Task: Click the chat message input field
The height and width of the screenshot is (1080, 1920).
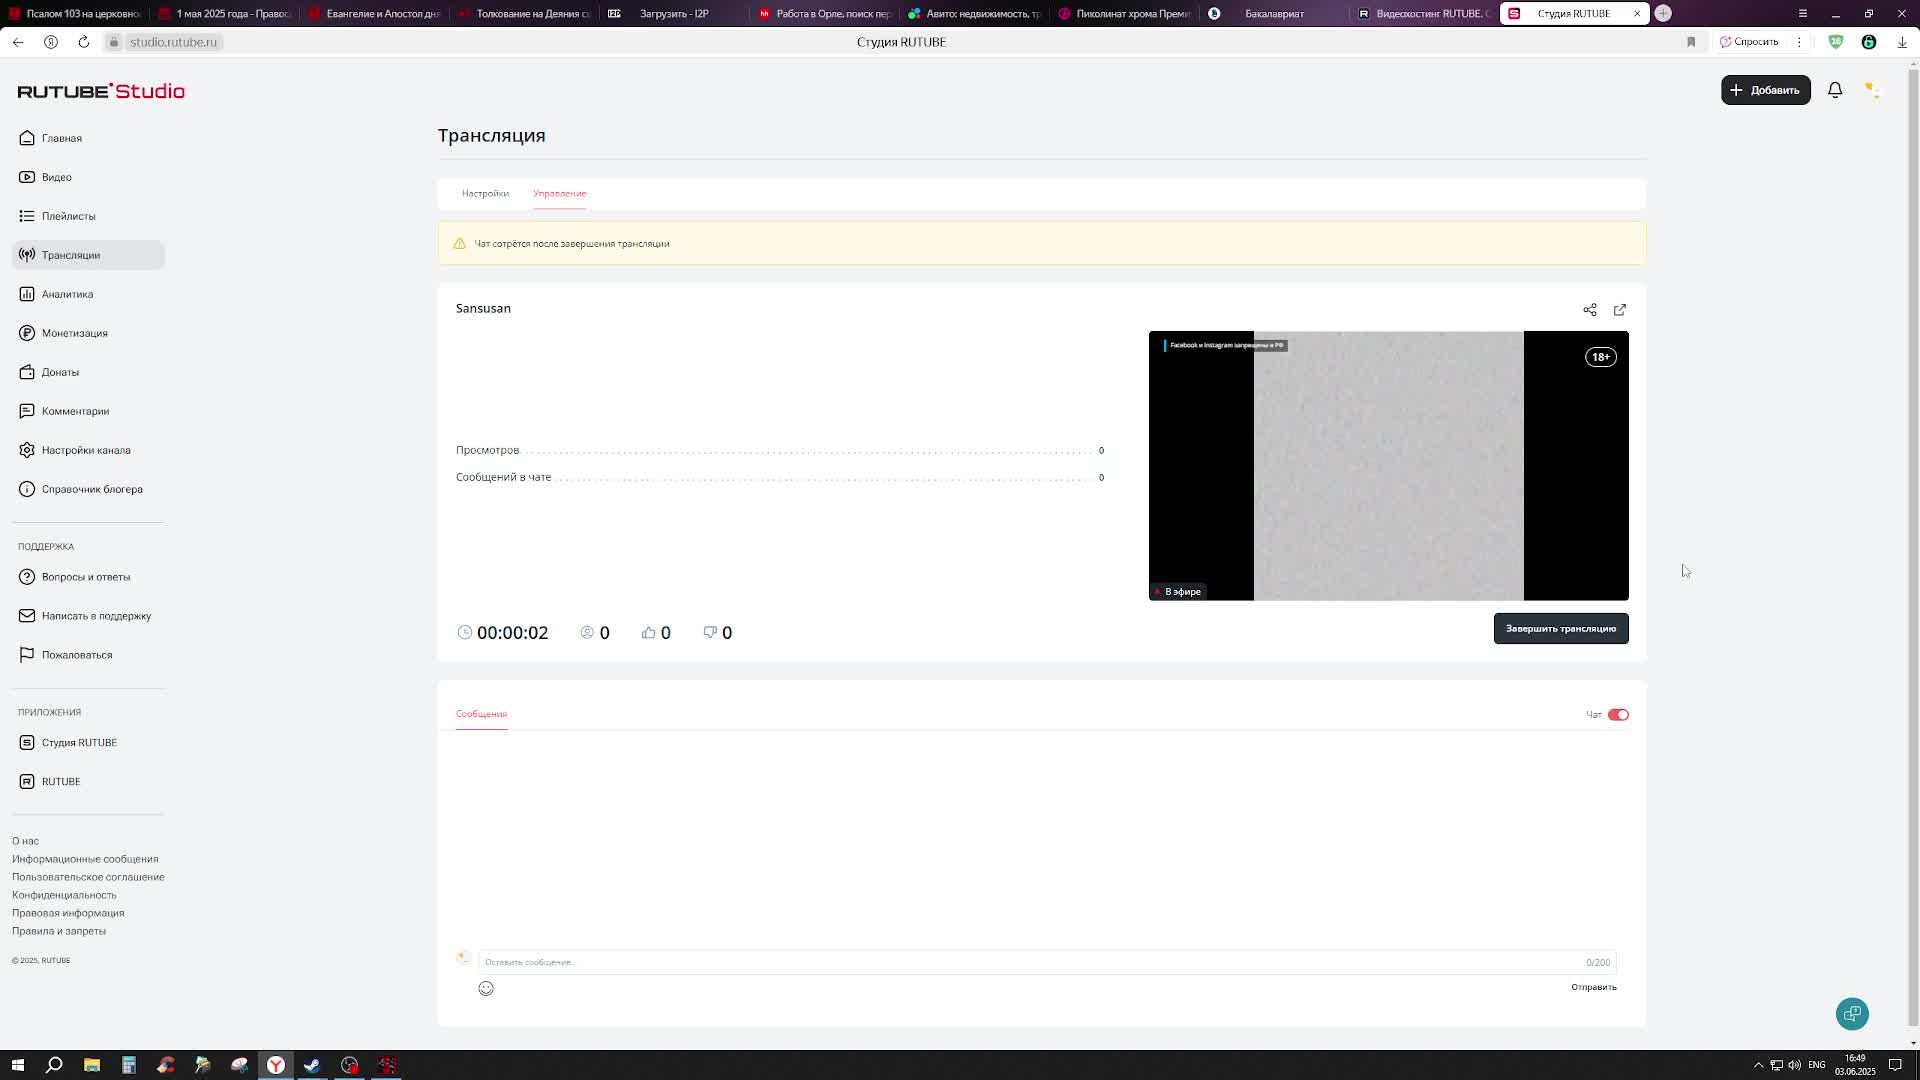Action: pos(1030,962)
